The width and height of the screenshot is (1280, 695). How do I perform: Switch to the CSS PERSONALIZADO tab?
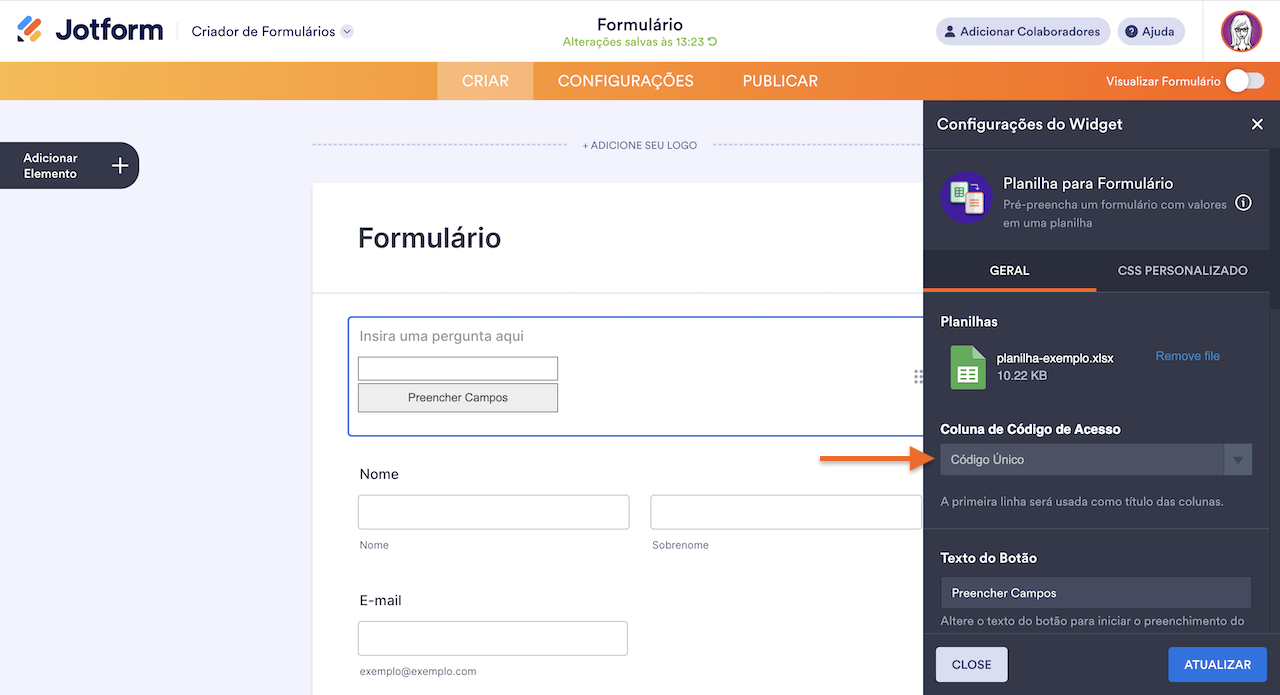pyautogui.click(x=1182, y=270)
